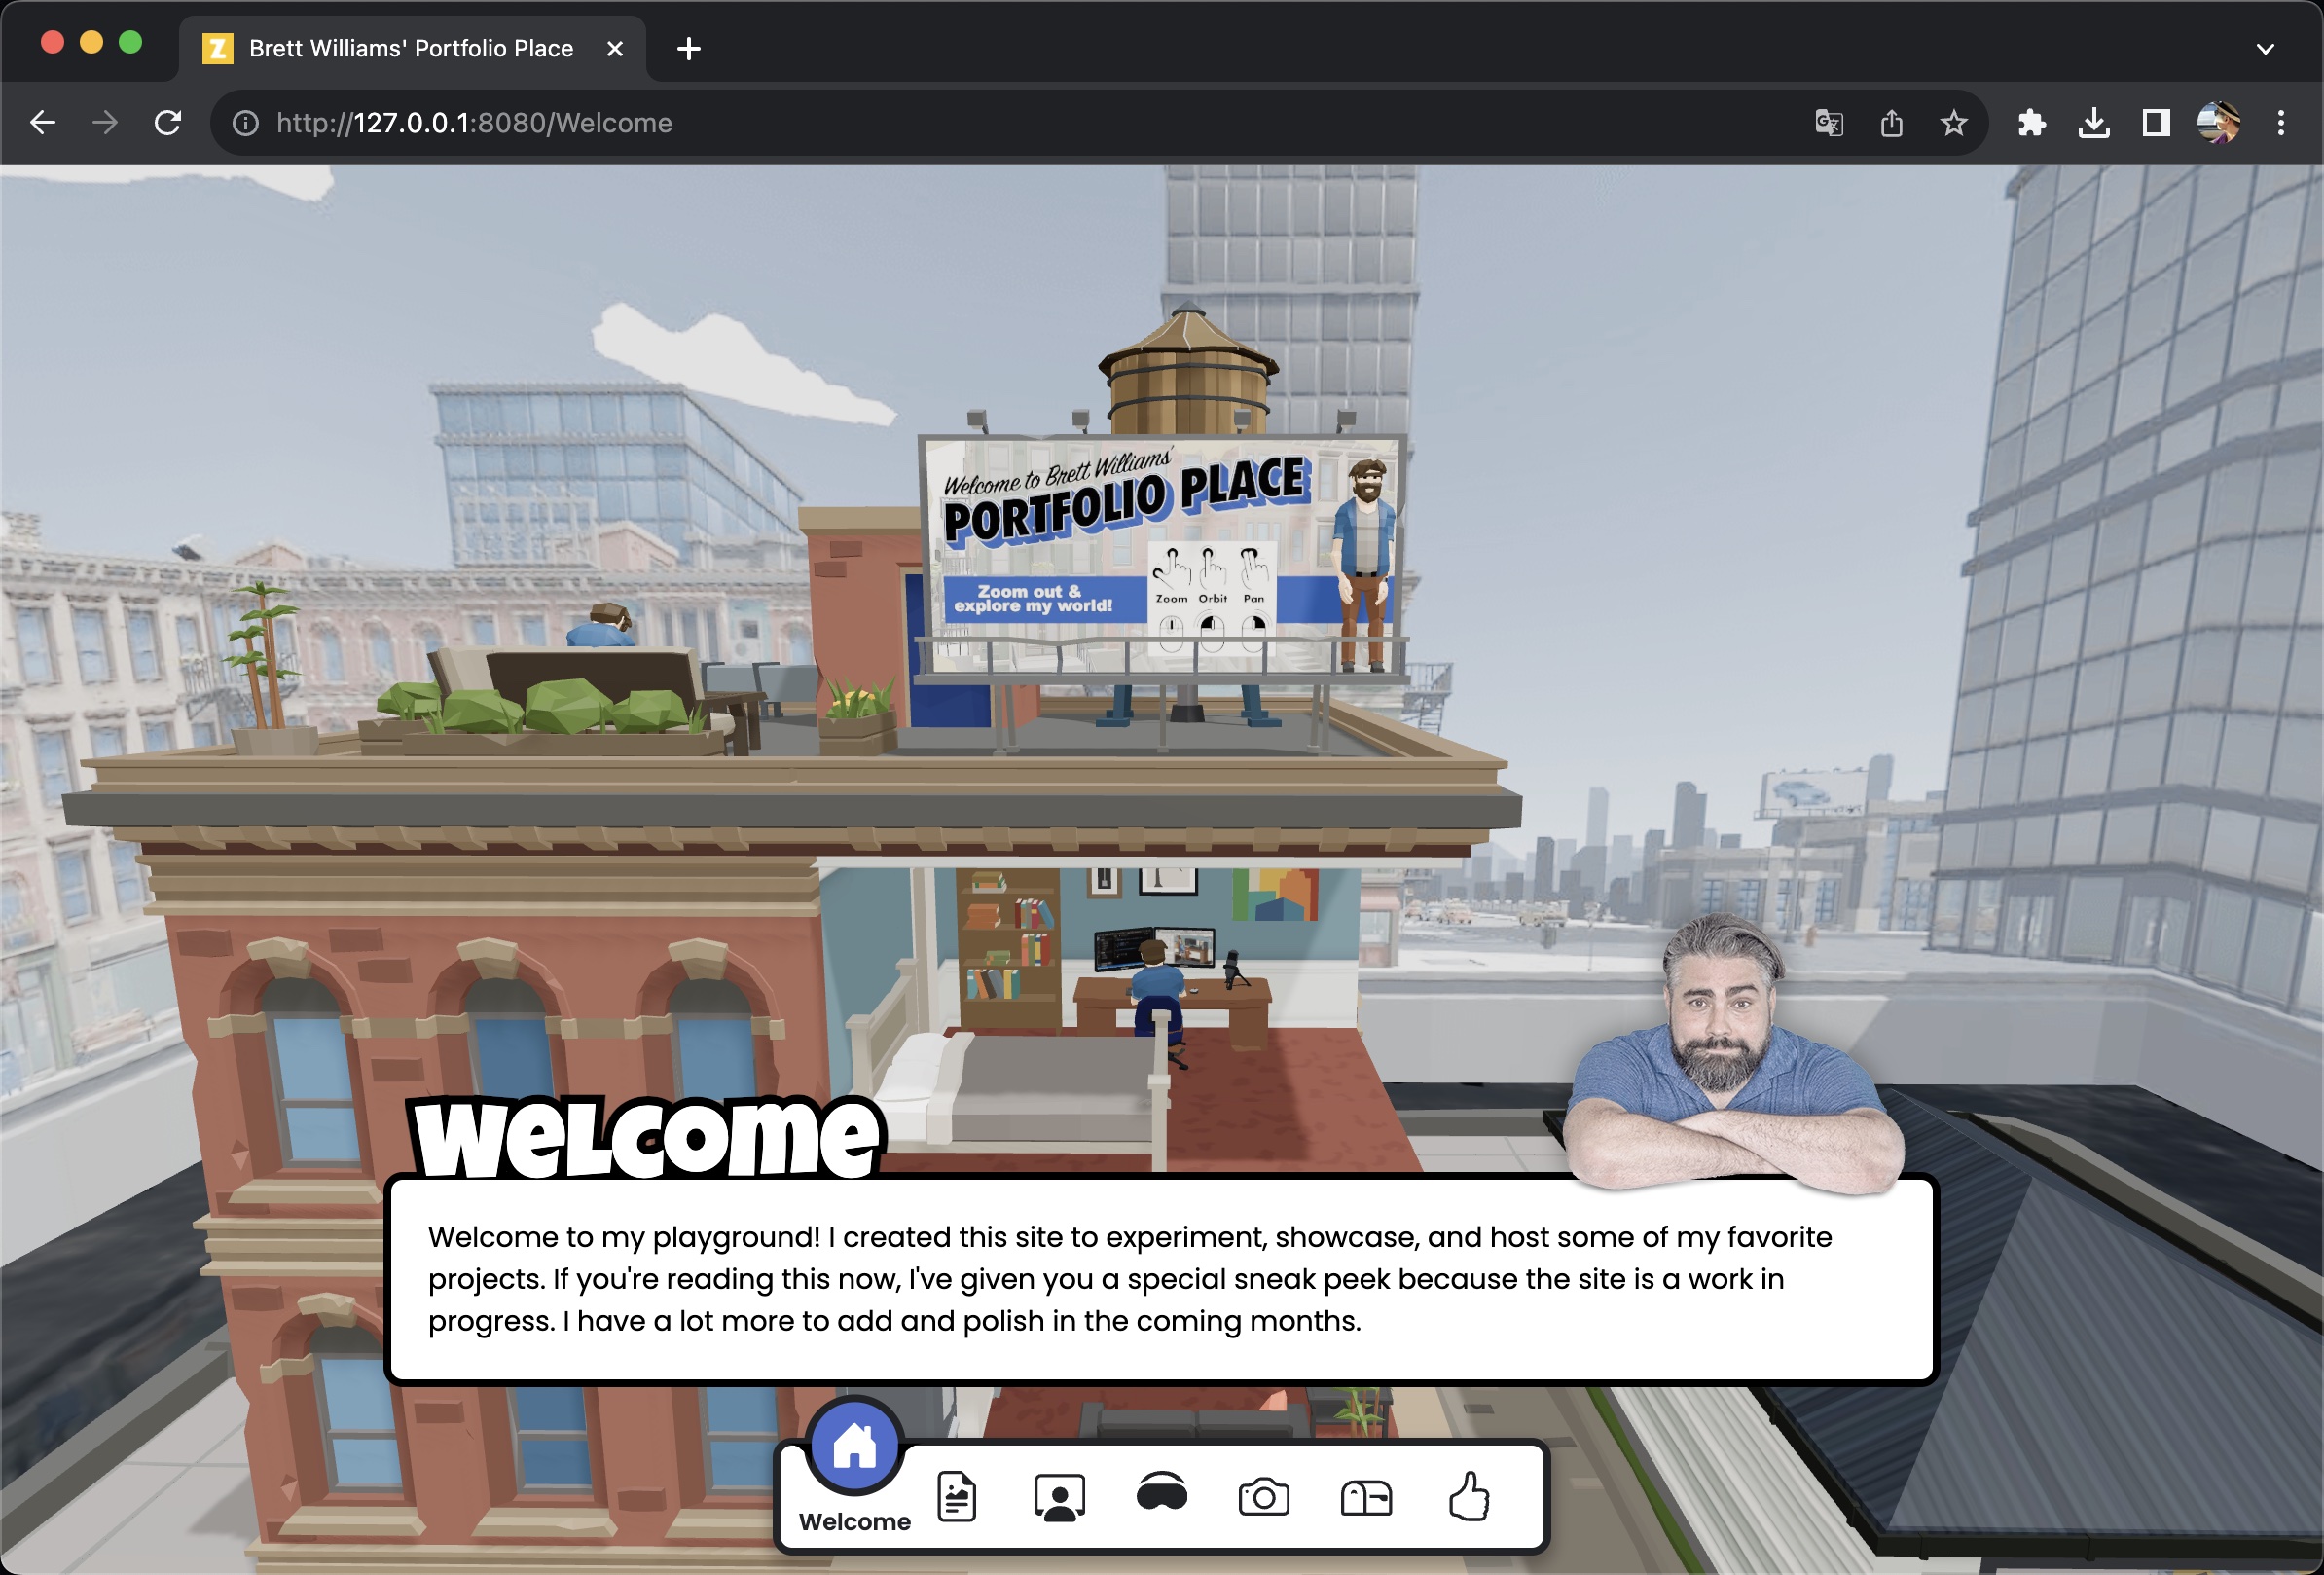The image size is (2324, 1575).
Task: Select Brett Williams' Portfolio Place tab
Action: pos(410,48)
